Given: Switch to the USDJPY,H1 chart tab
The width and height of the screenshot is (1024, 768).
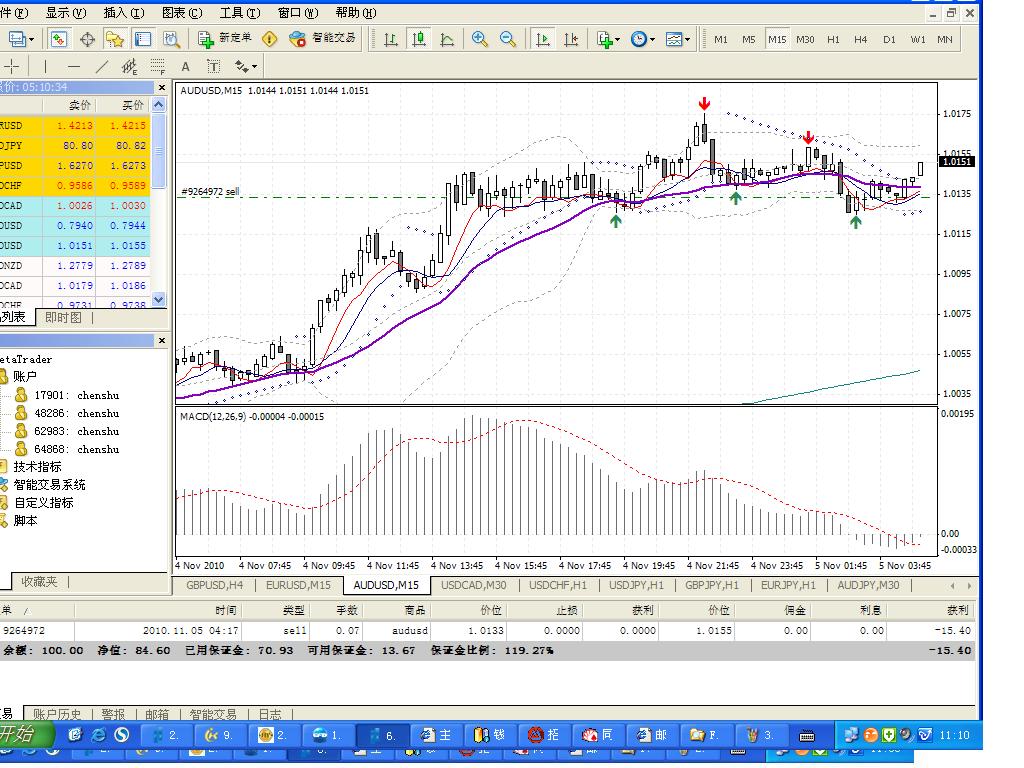Looking at the screenshot, I should (636, 585).
